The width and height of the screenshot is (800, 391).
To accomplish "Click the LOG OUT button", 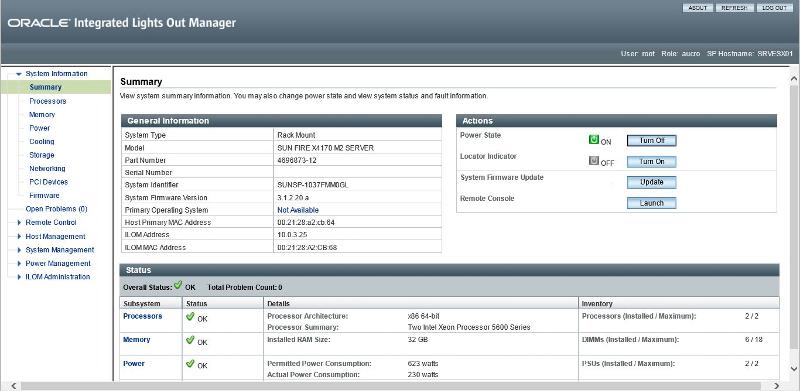I will 774,8.
